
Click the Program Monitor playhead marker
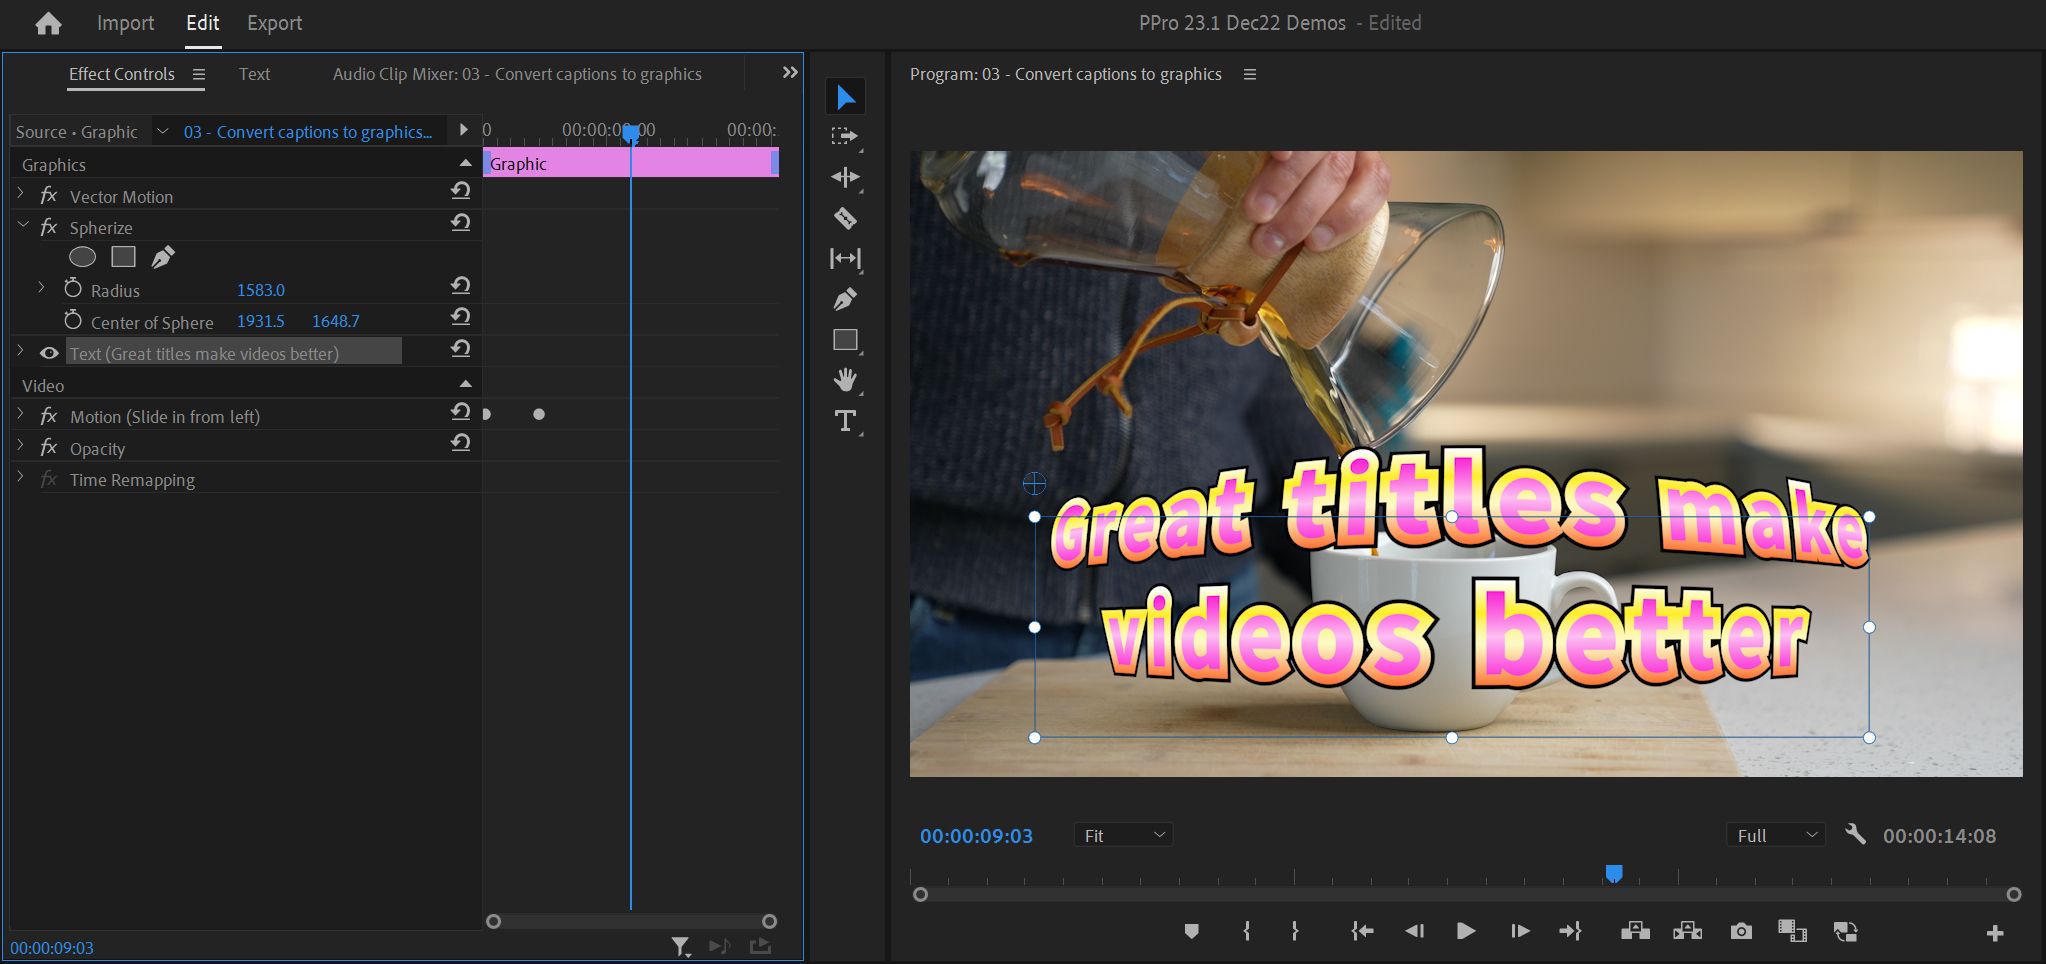[x=1613, y=874]
